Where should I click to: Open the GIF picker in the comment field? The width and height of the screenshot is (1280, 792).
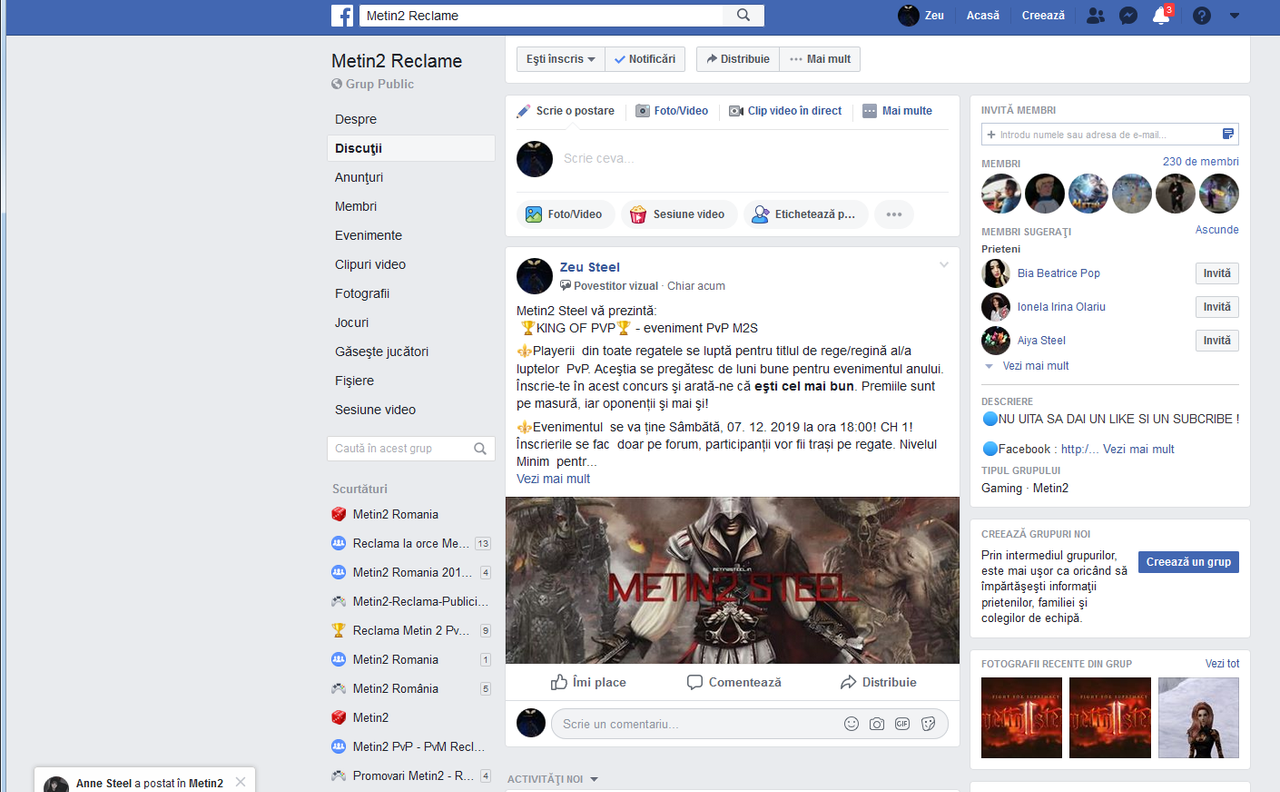(903, 723)
